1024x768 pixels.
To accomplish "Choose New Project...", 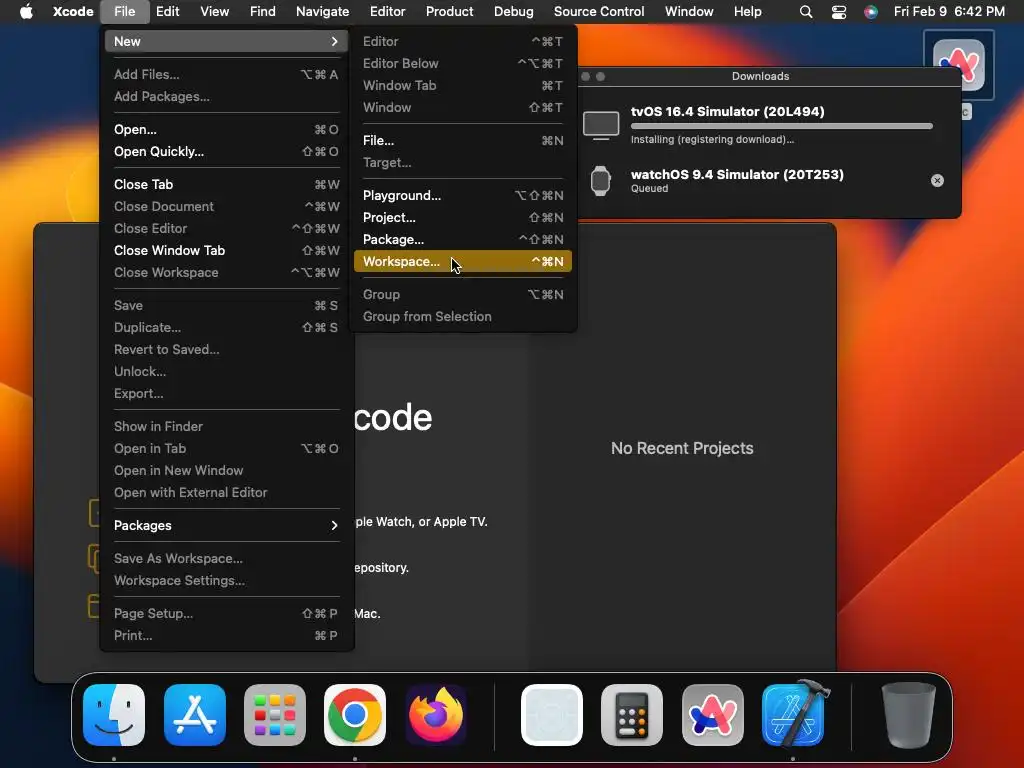I will pyautogui.click(x=462, y=217).
